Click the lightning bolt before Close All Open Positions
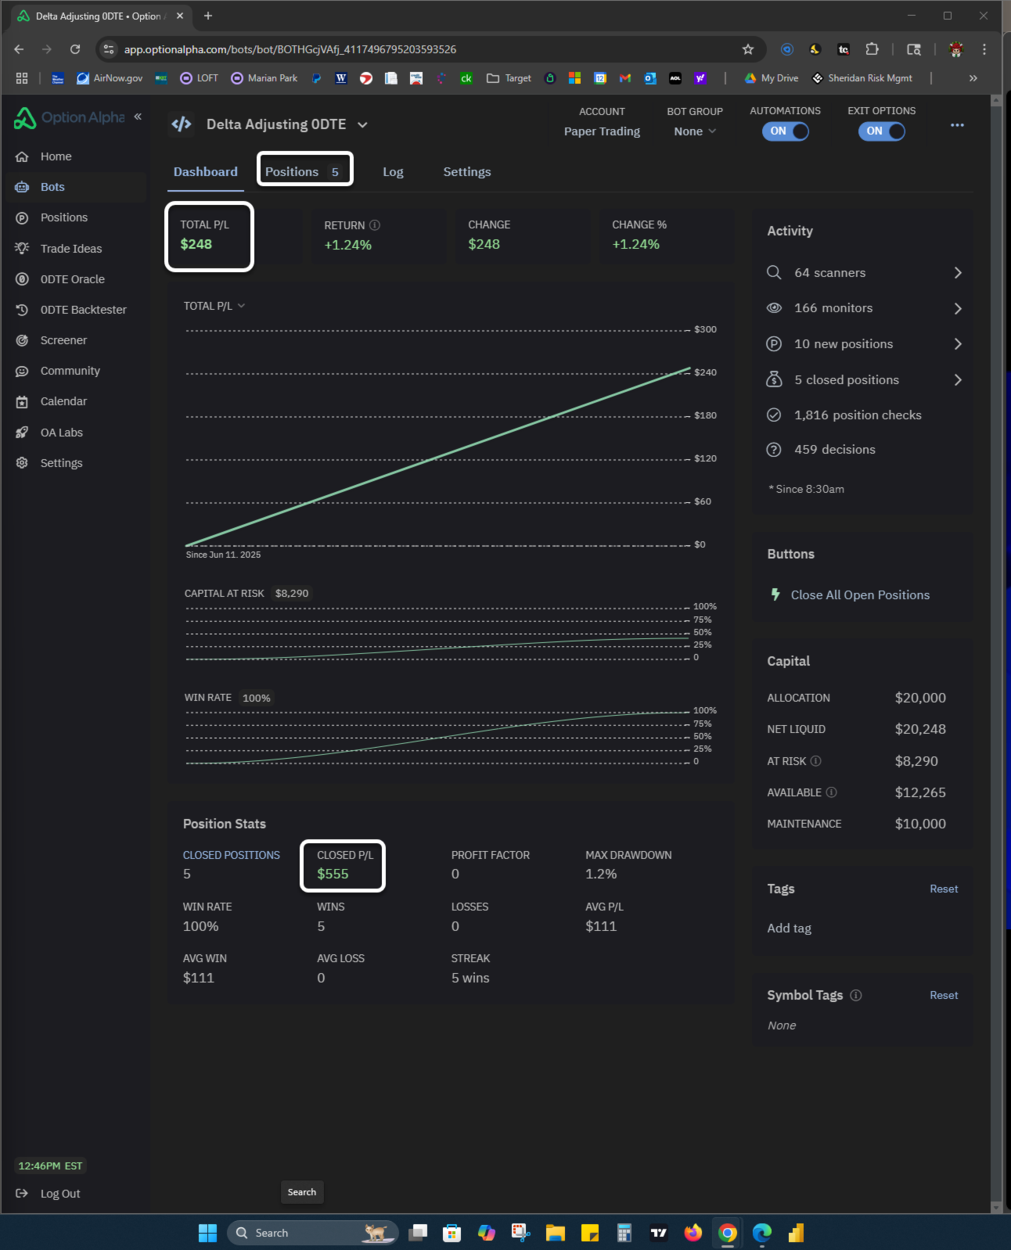The width and height of the screenshot is (1011, 1250). [x=775, y=594]
